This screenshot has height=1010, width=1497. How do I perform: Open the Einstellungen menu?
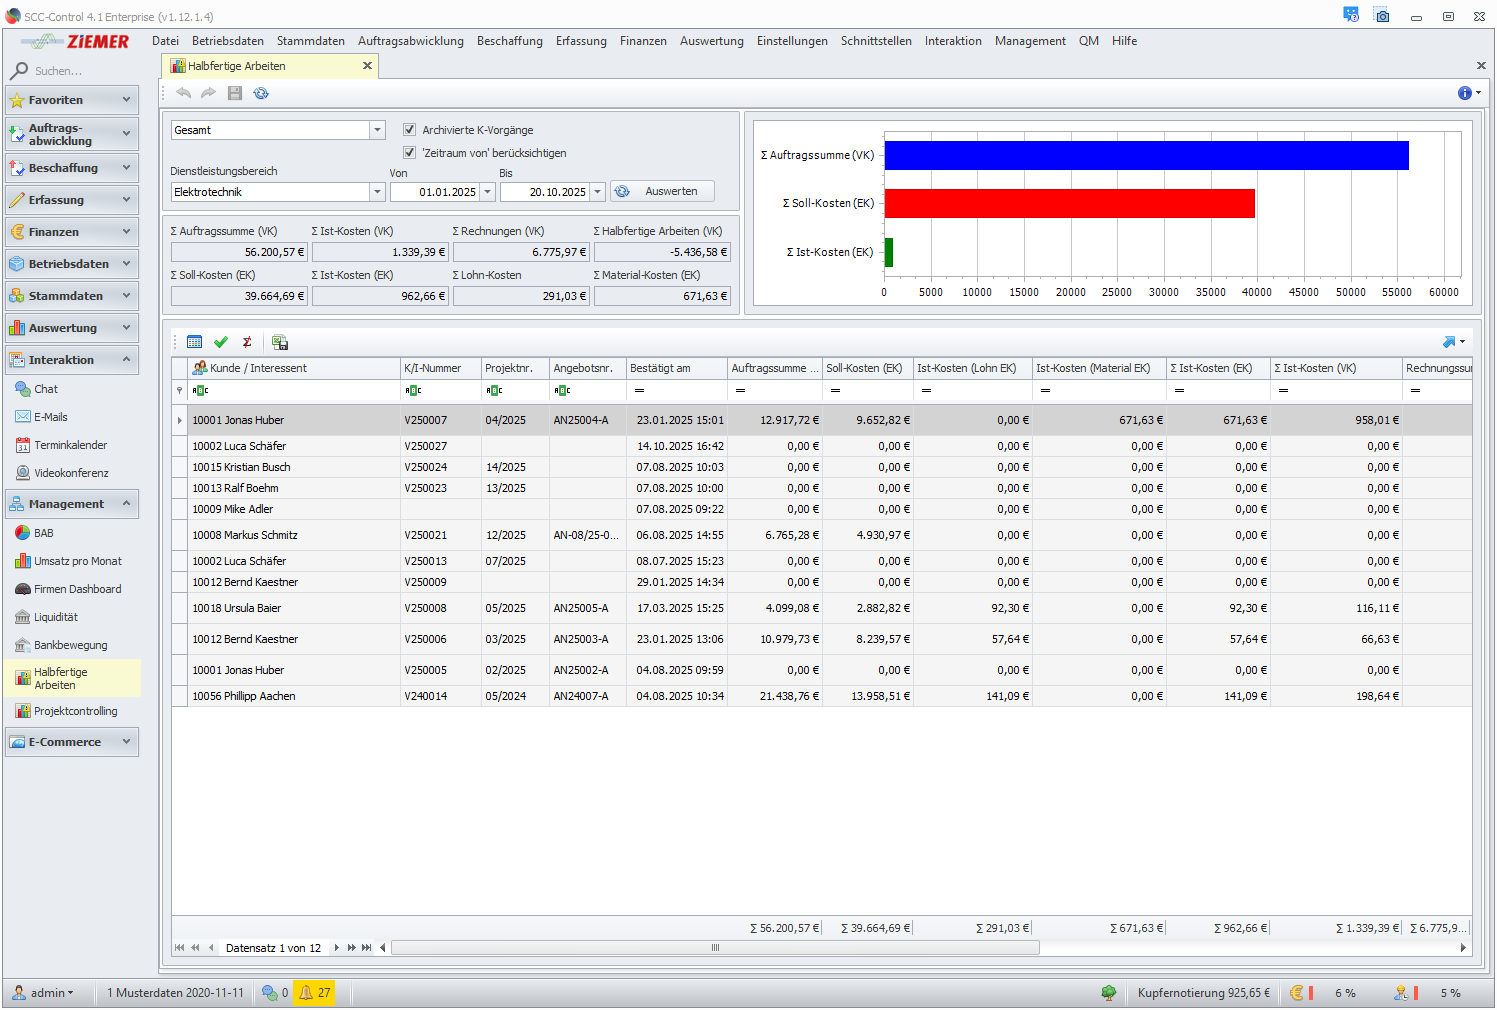click(x=791, y=41)
